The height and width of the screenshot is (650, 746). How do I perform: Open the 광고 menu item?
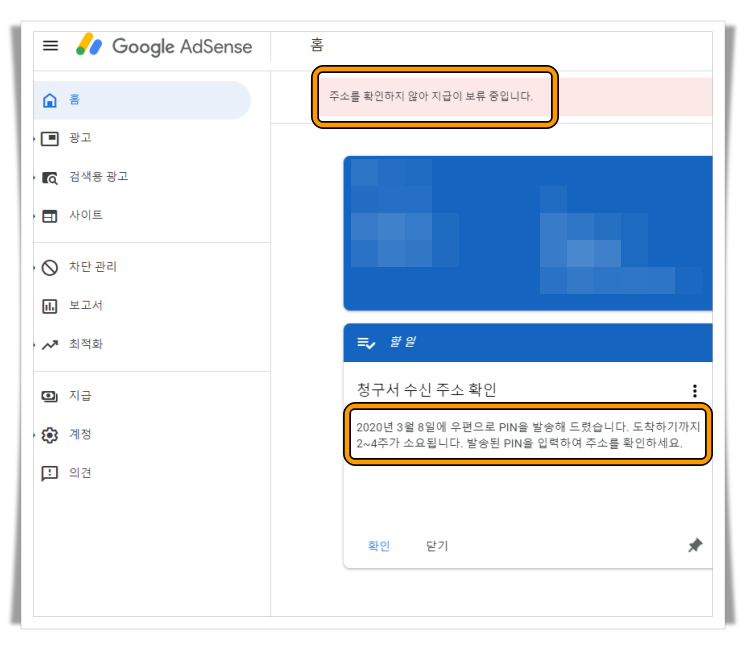point(80,138)
